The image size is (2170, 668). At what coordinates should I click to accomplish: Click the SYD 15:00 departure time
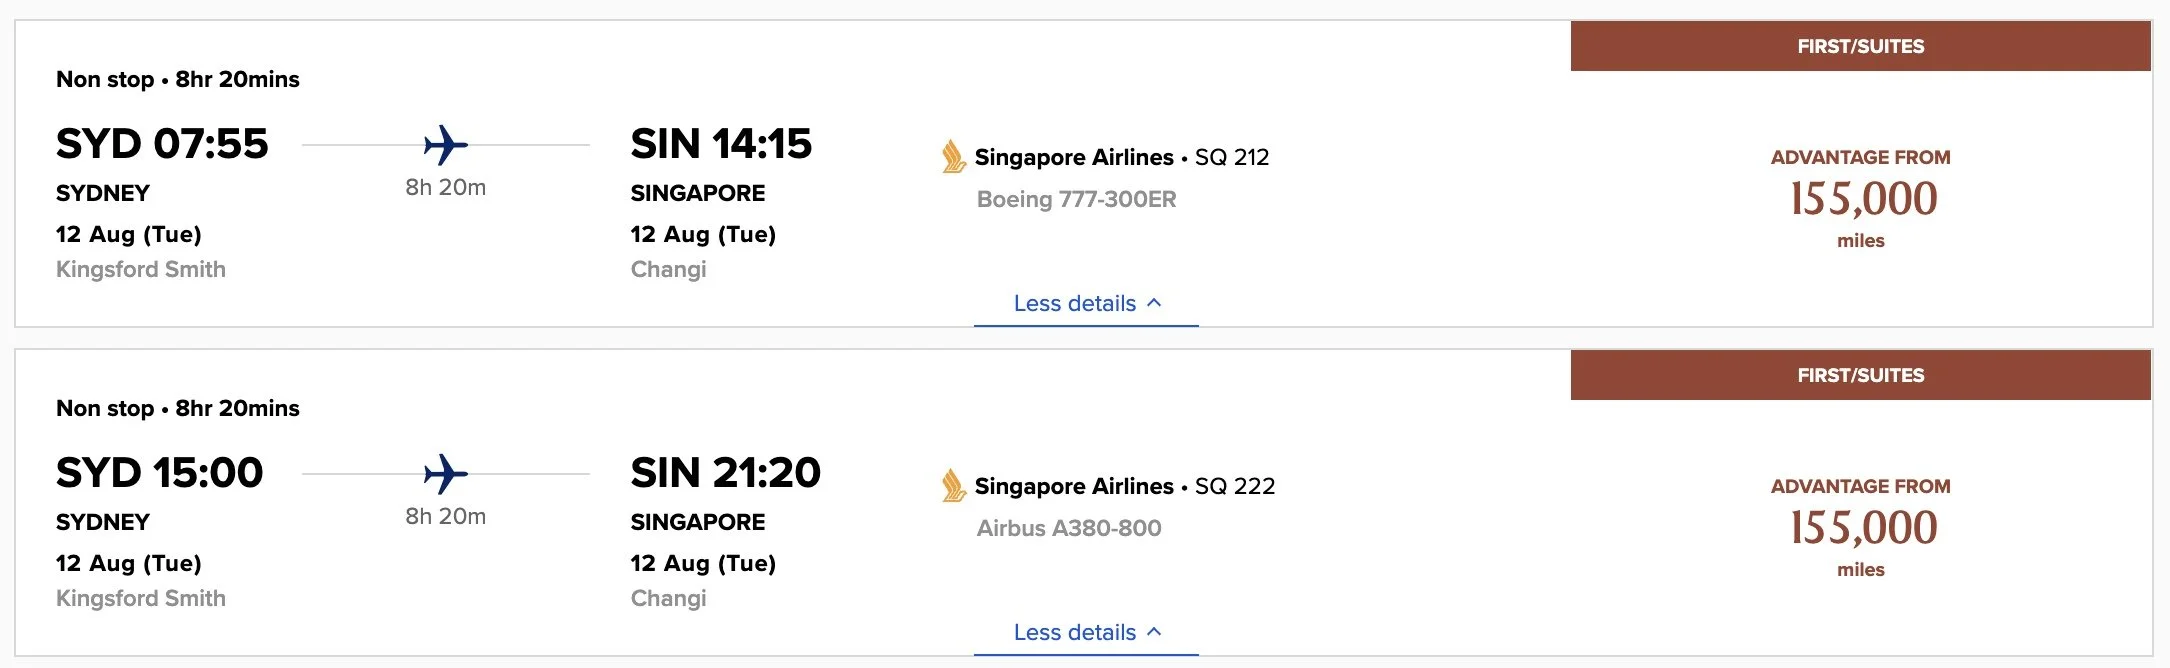(x=160, y=473)
